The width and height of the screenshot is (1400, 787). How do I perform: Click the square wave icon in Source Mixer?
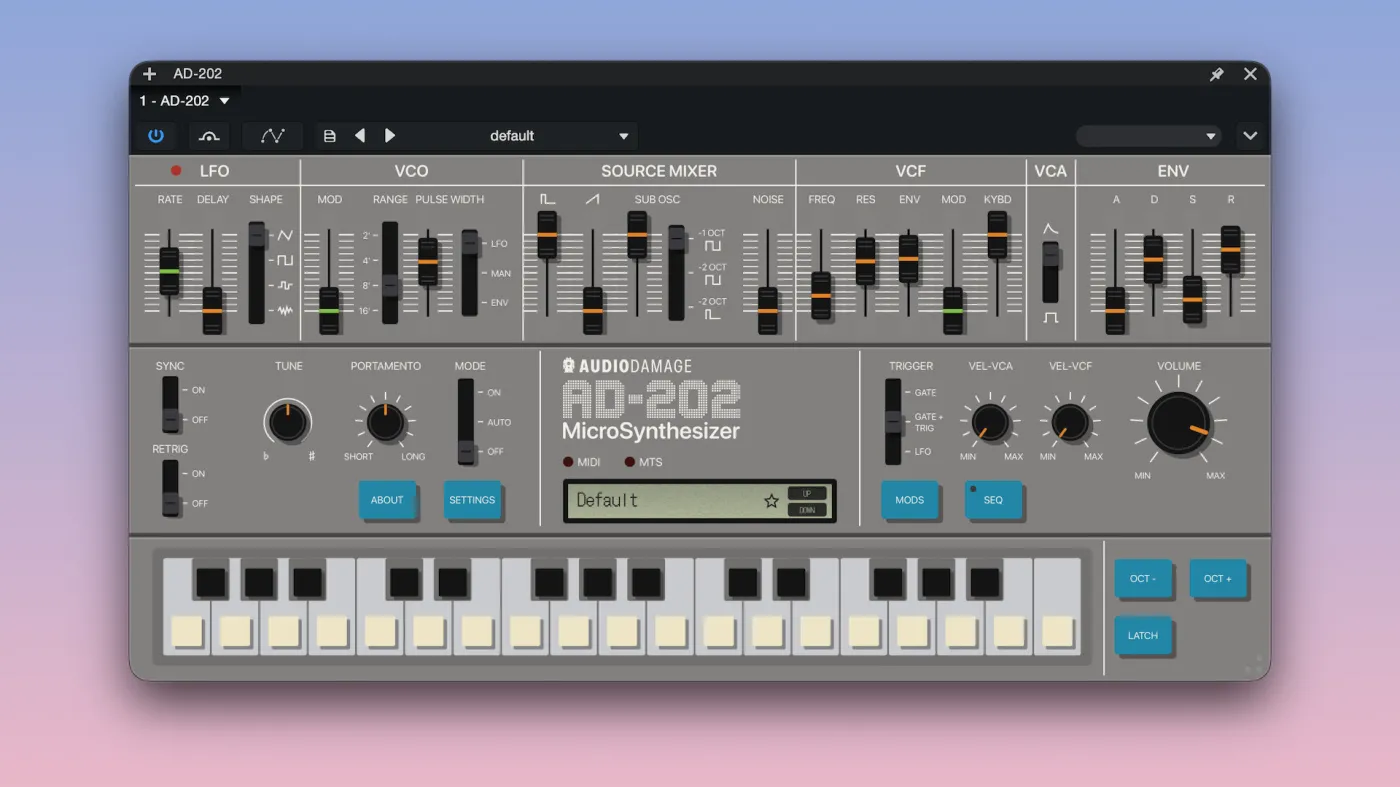point(547,199)
